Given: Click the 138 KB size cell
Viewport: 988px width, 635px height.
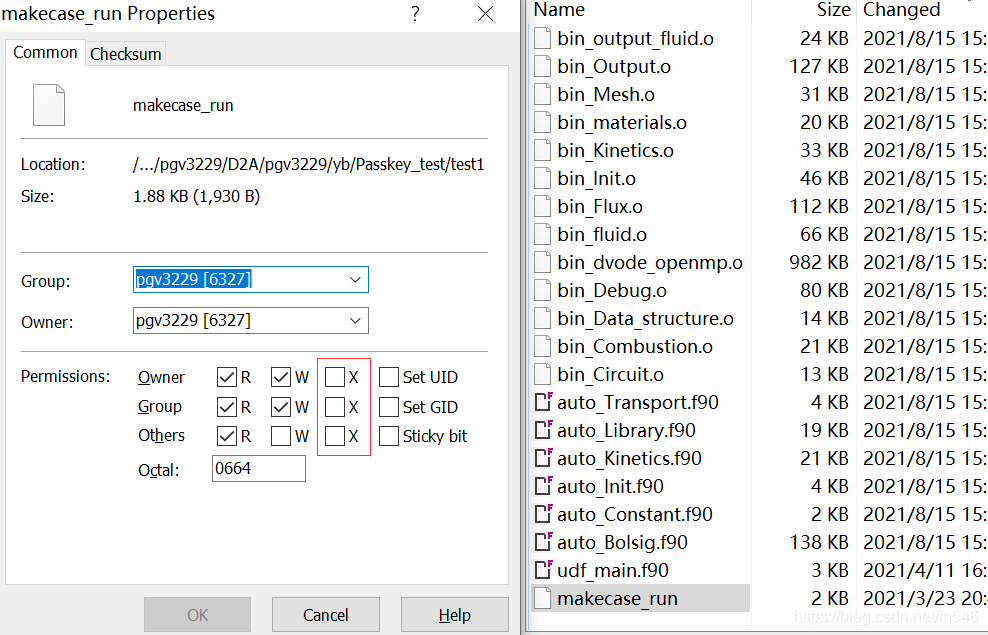Looking at the screenshot, I should [x=819, y=542].
